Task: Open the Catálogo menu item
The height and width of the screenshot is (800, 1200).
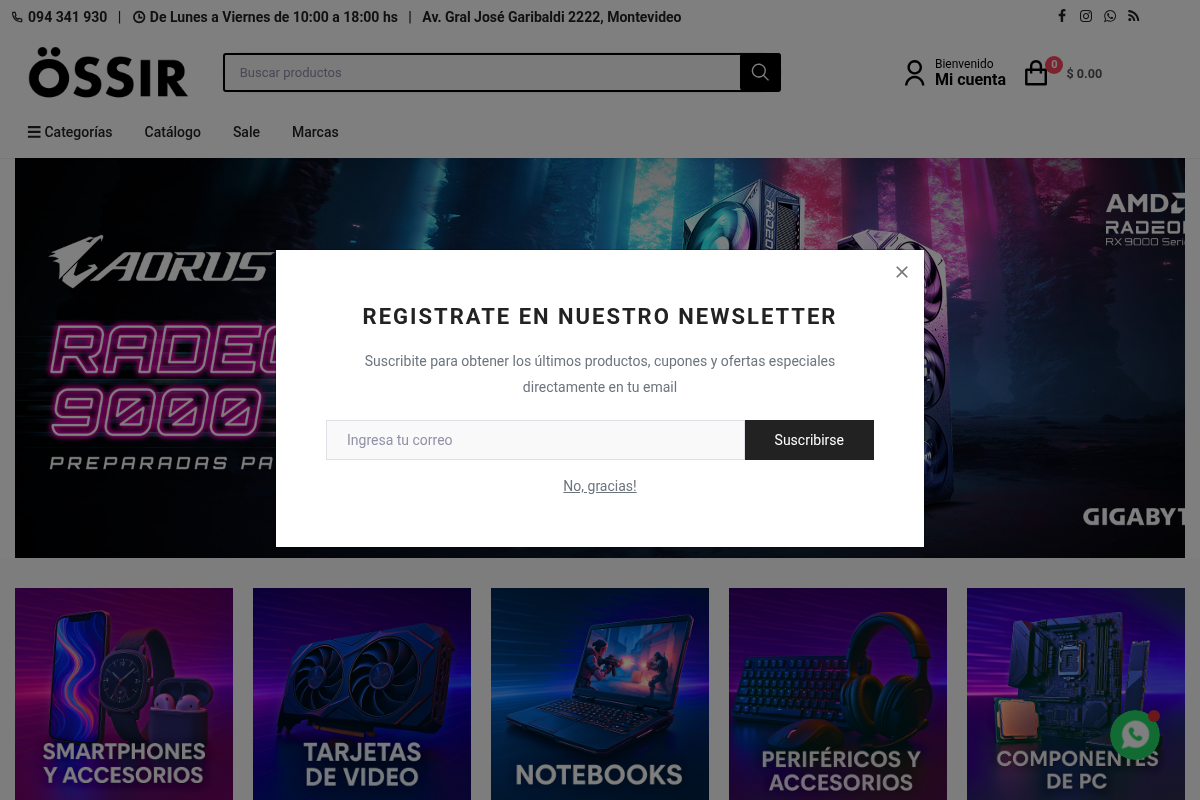Action: click(172, 132)
